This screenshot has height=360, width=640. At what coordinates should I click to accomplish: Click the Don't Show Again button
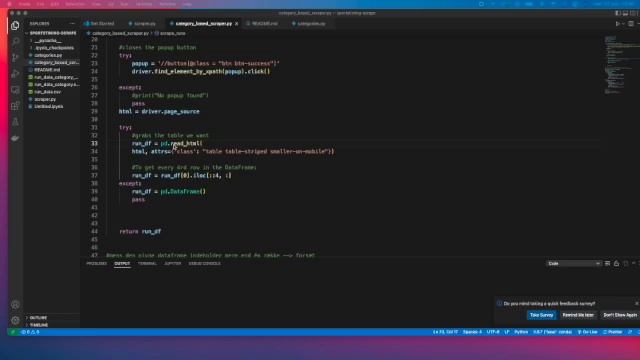(x=620, y=315)
